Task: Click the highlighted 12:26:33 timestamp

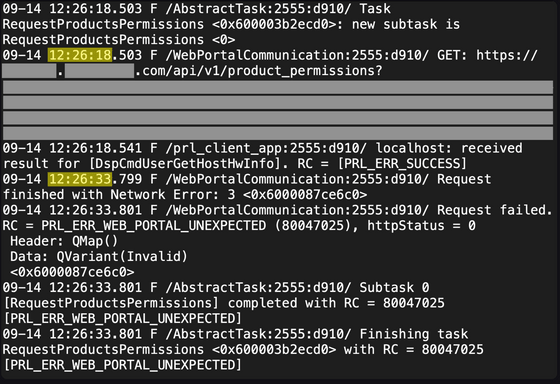Action: (80, 179)
